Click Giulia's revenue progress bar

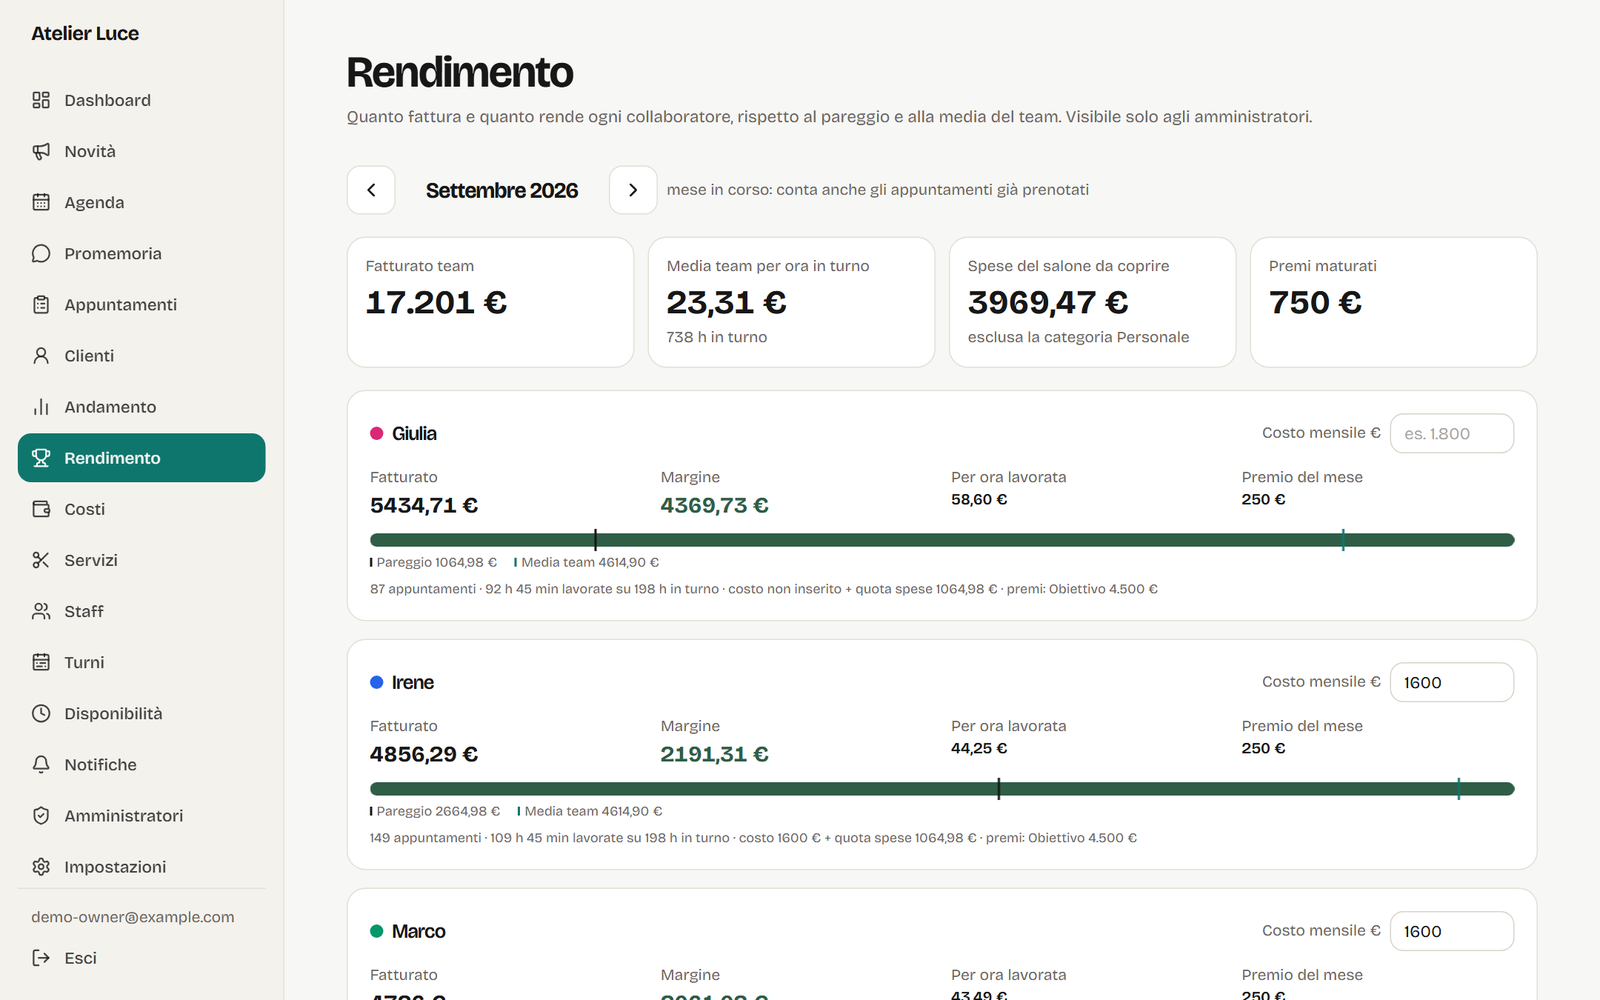pos(942,540)
